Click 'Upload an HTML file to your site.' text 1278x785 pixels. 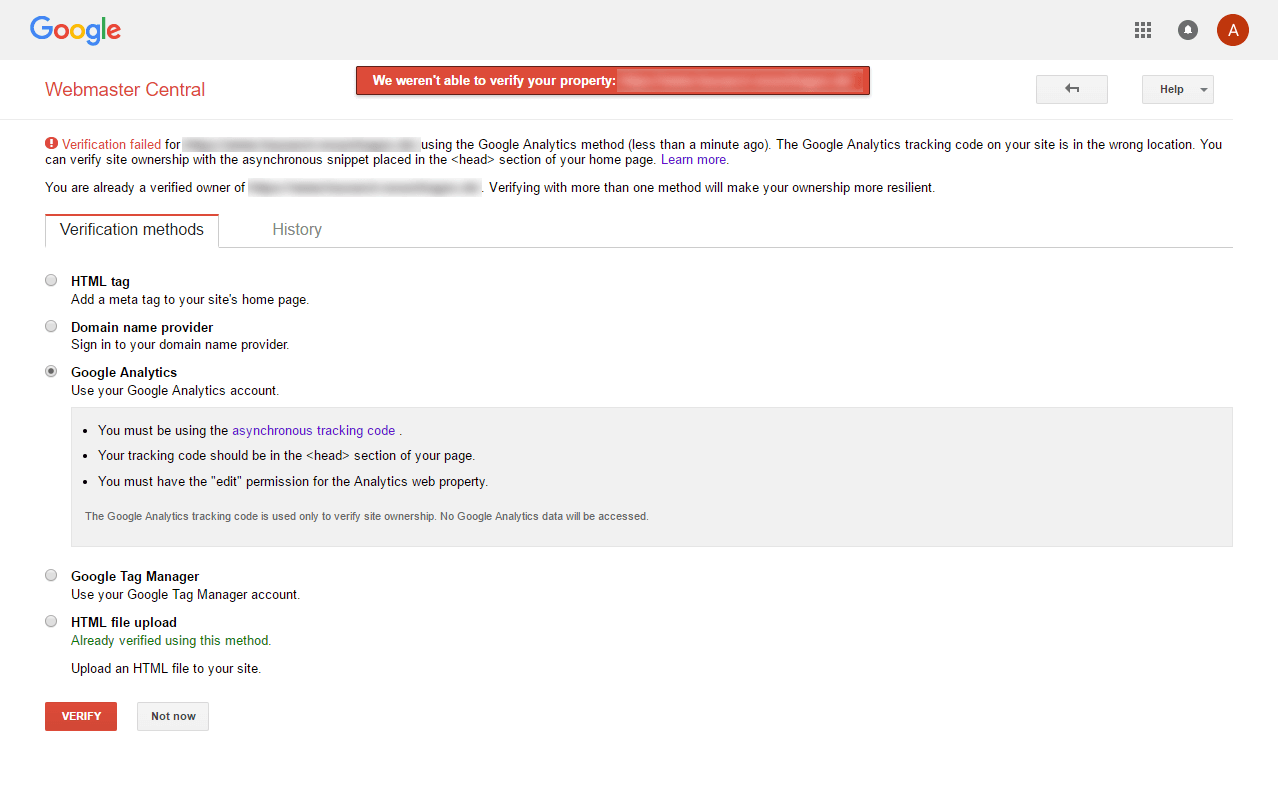click(166, 669)
